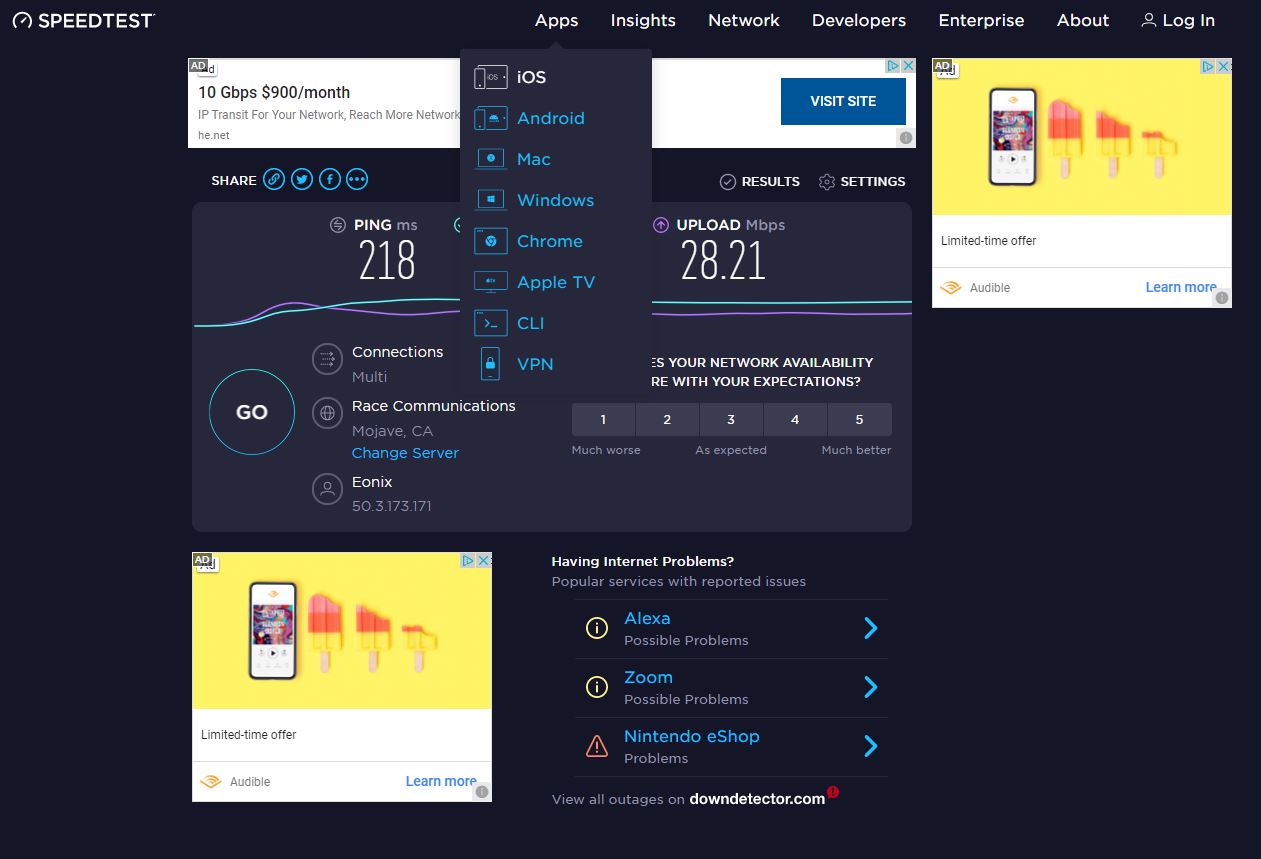This screenshot has width=1261, height=859.
Task: Rate network availability as 5
Action: pyautogui.click(x=859, y=419)
